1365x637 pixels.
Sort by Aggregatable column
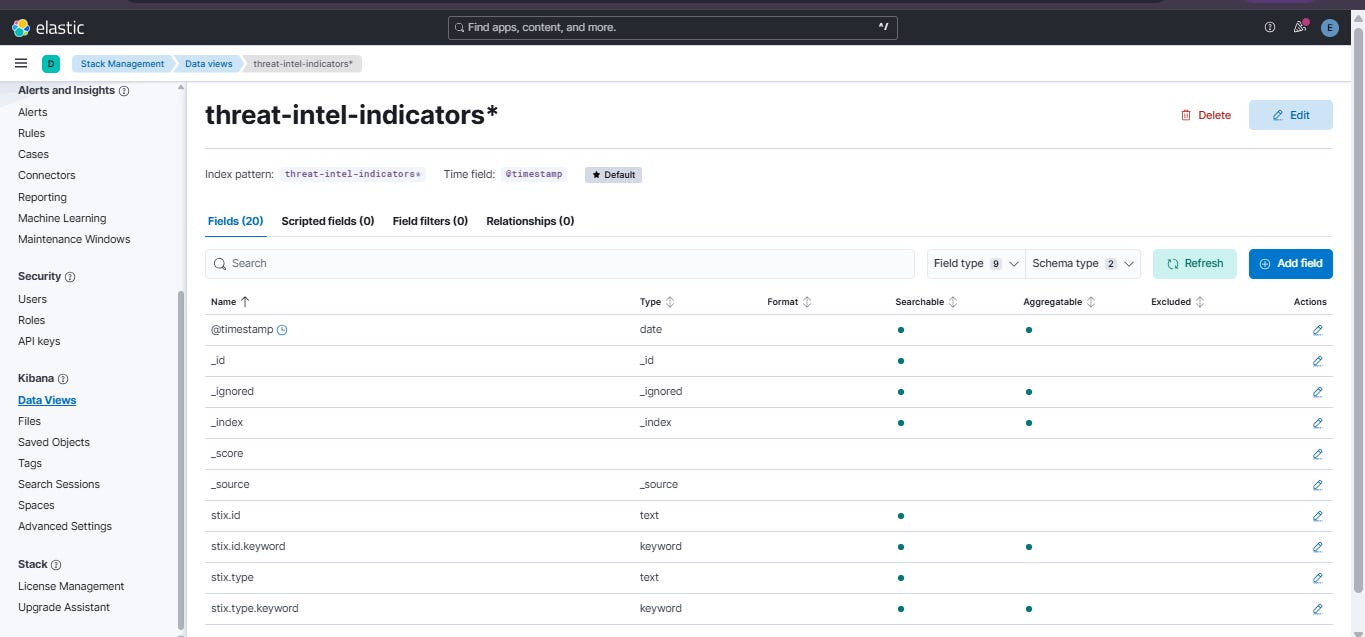point(1059,302)
